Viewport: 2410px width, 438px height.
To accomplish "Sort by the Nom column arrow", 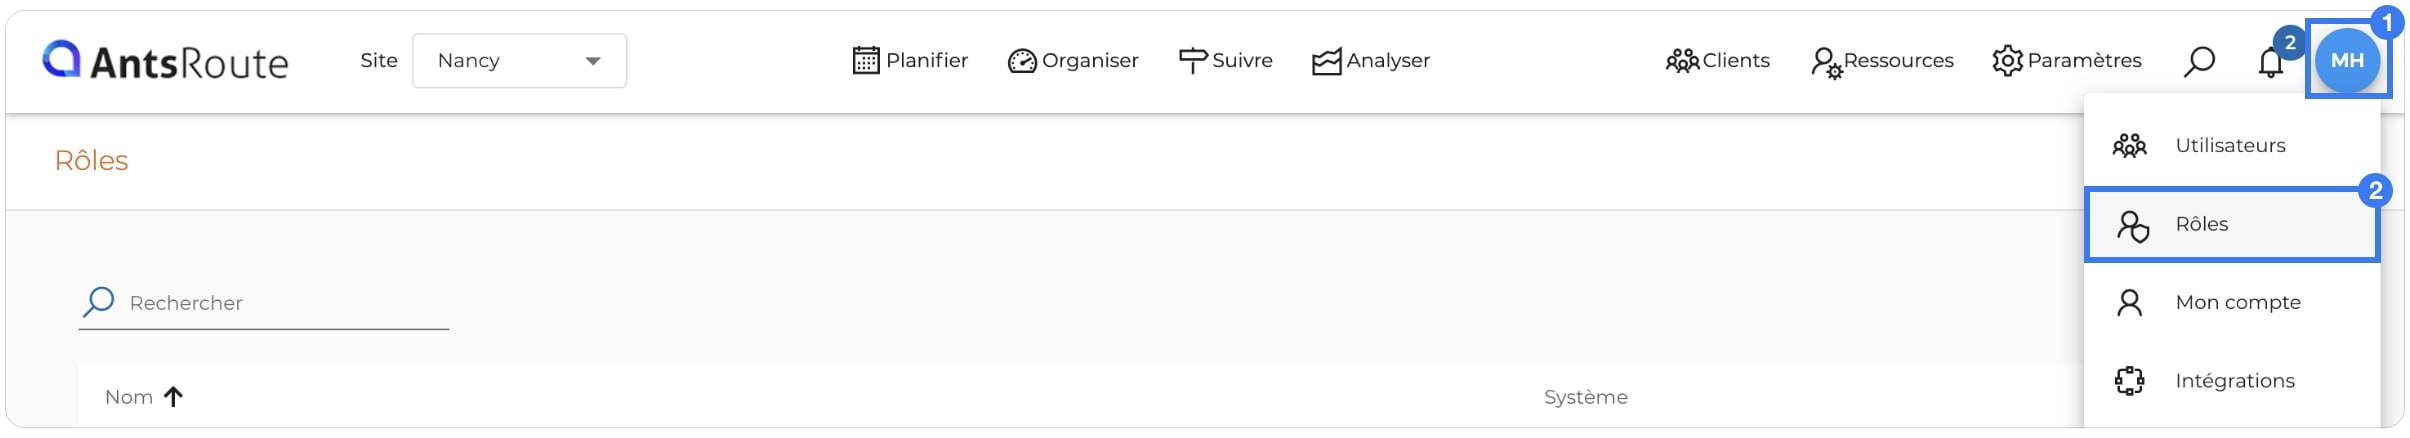I will coord(173,397).
